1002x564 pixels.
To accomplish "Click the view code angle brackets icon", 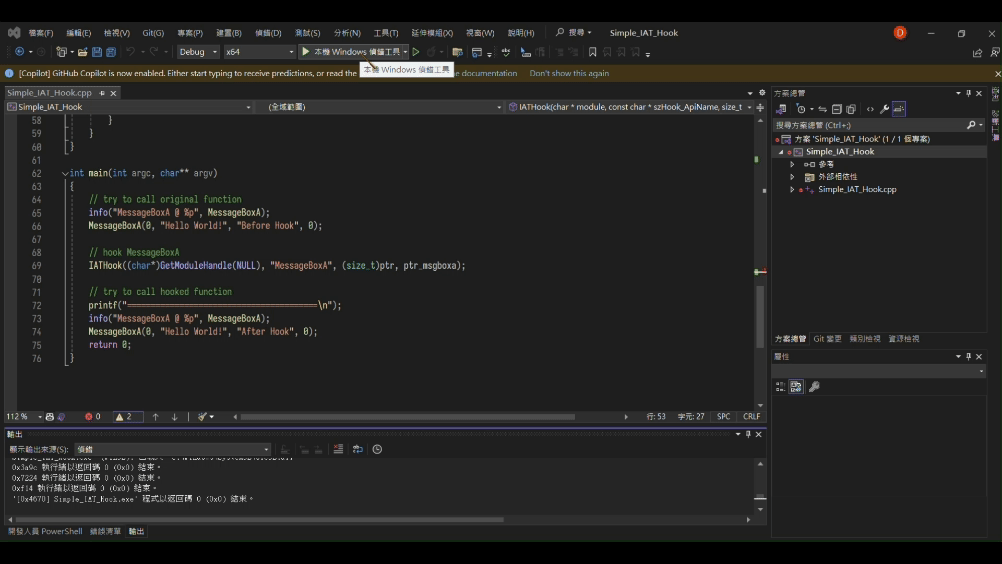I will pyautogui.click(x=870, y=109).
